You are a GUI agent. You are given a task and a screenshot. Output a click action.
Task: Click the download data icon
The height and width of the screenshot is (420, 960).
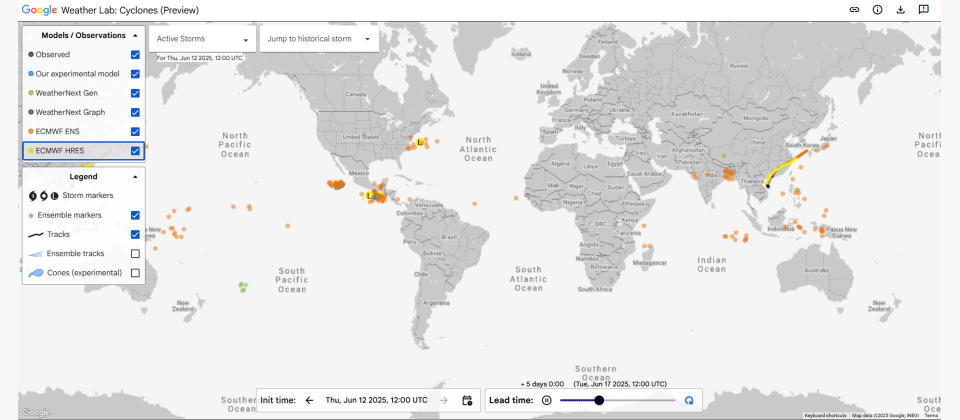[x=900, y=10]
